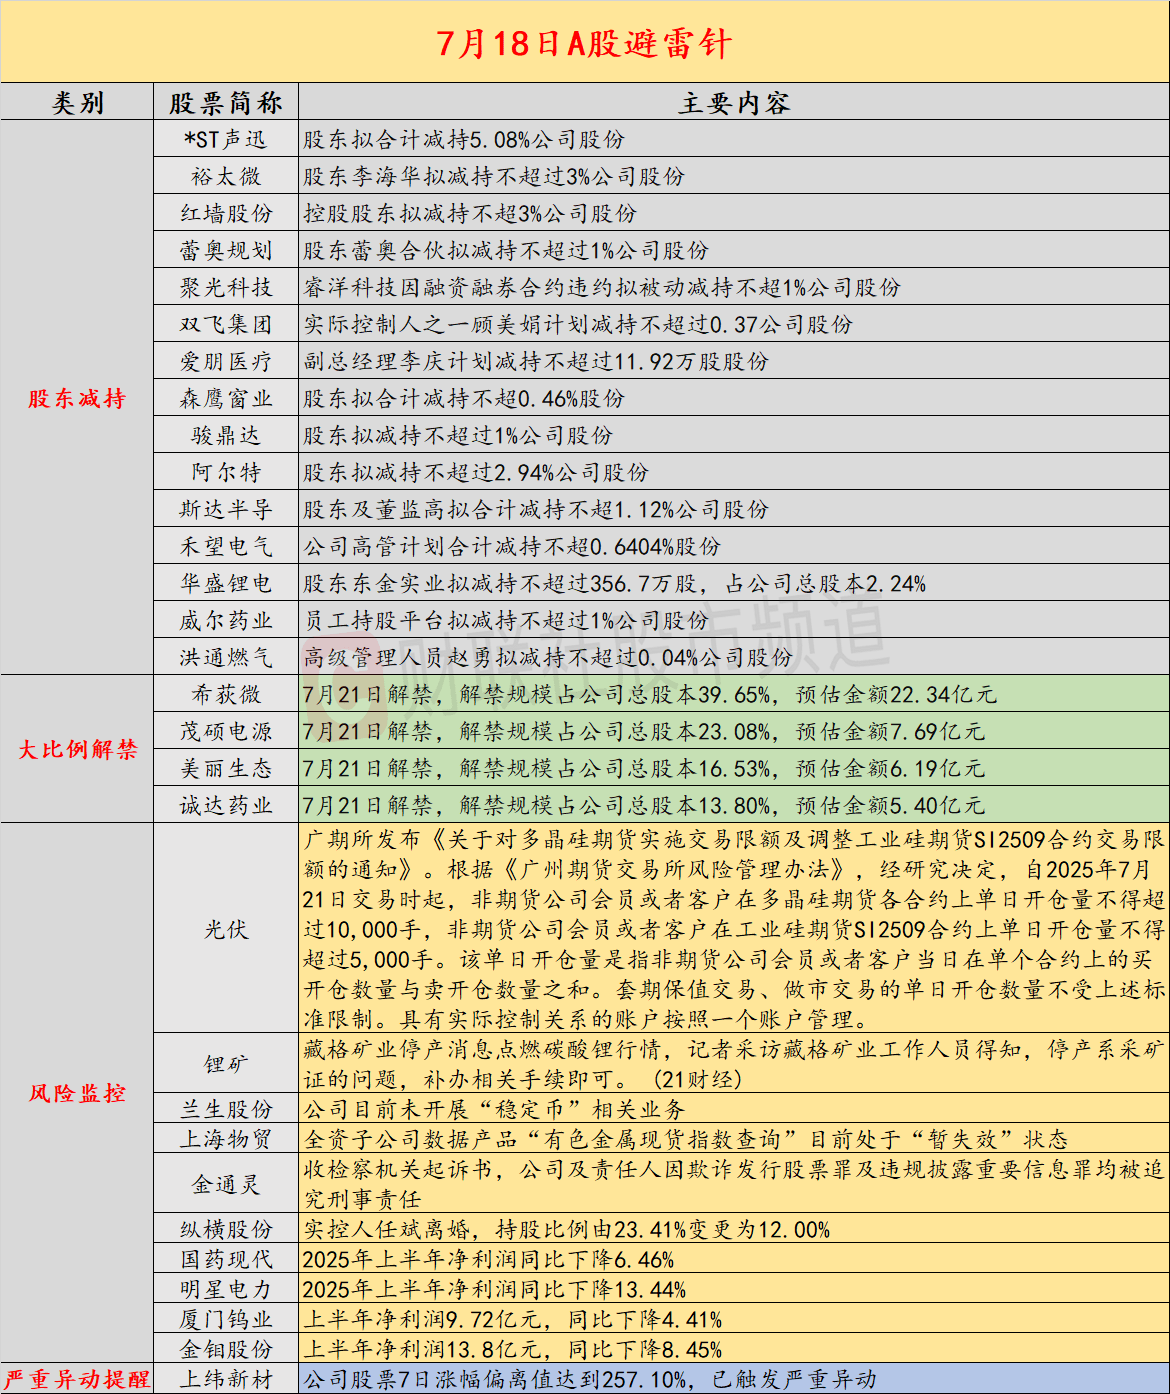Select the 光伏 sector cell
This screenshot has height=1394, width=1170.
pyautogui.click(x=226, y=929)
